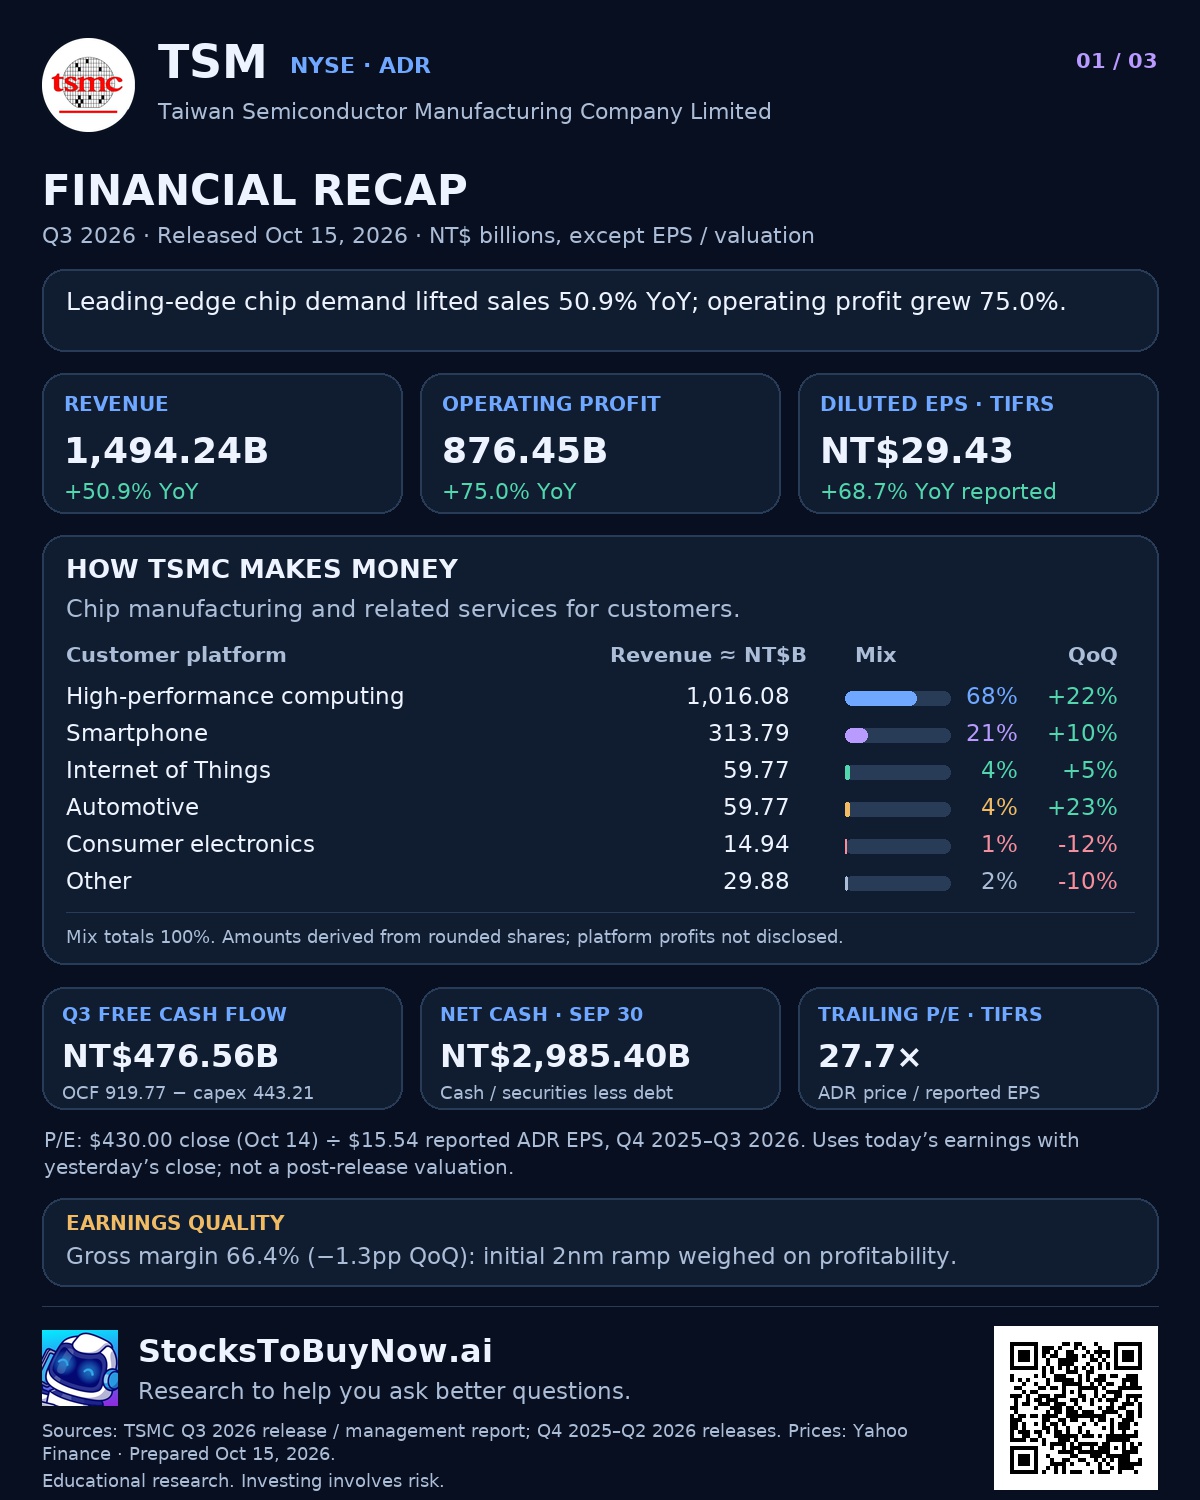Image resolution: width=1200 pixels, height=1500 pixels.
Task: Click the 313.79 revenue value
Action: click(748, 733)
